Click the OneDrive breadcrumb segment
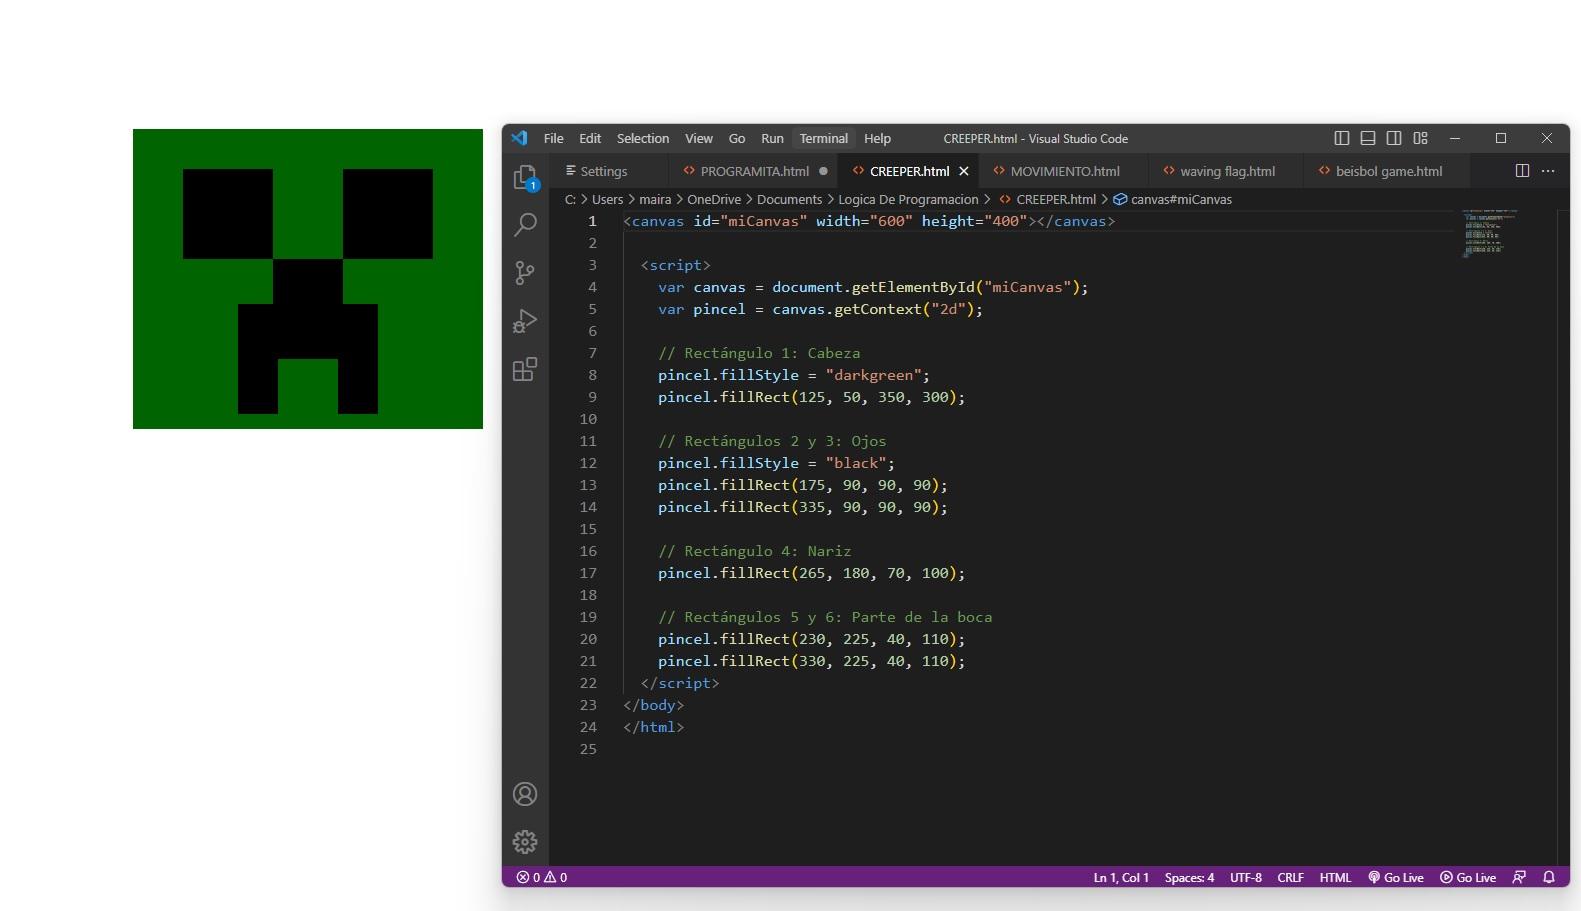This screenshot has width=1581, height=911. tap(714, 199)
